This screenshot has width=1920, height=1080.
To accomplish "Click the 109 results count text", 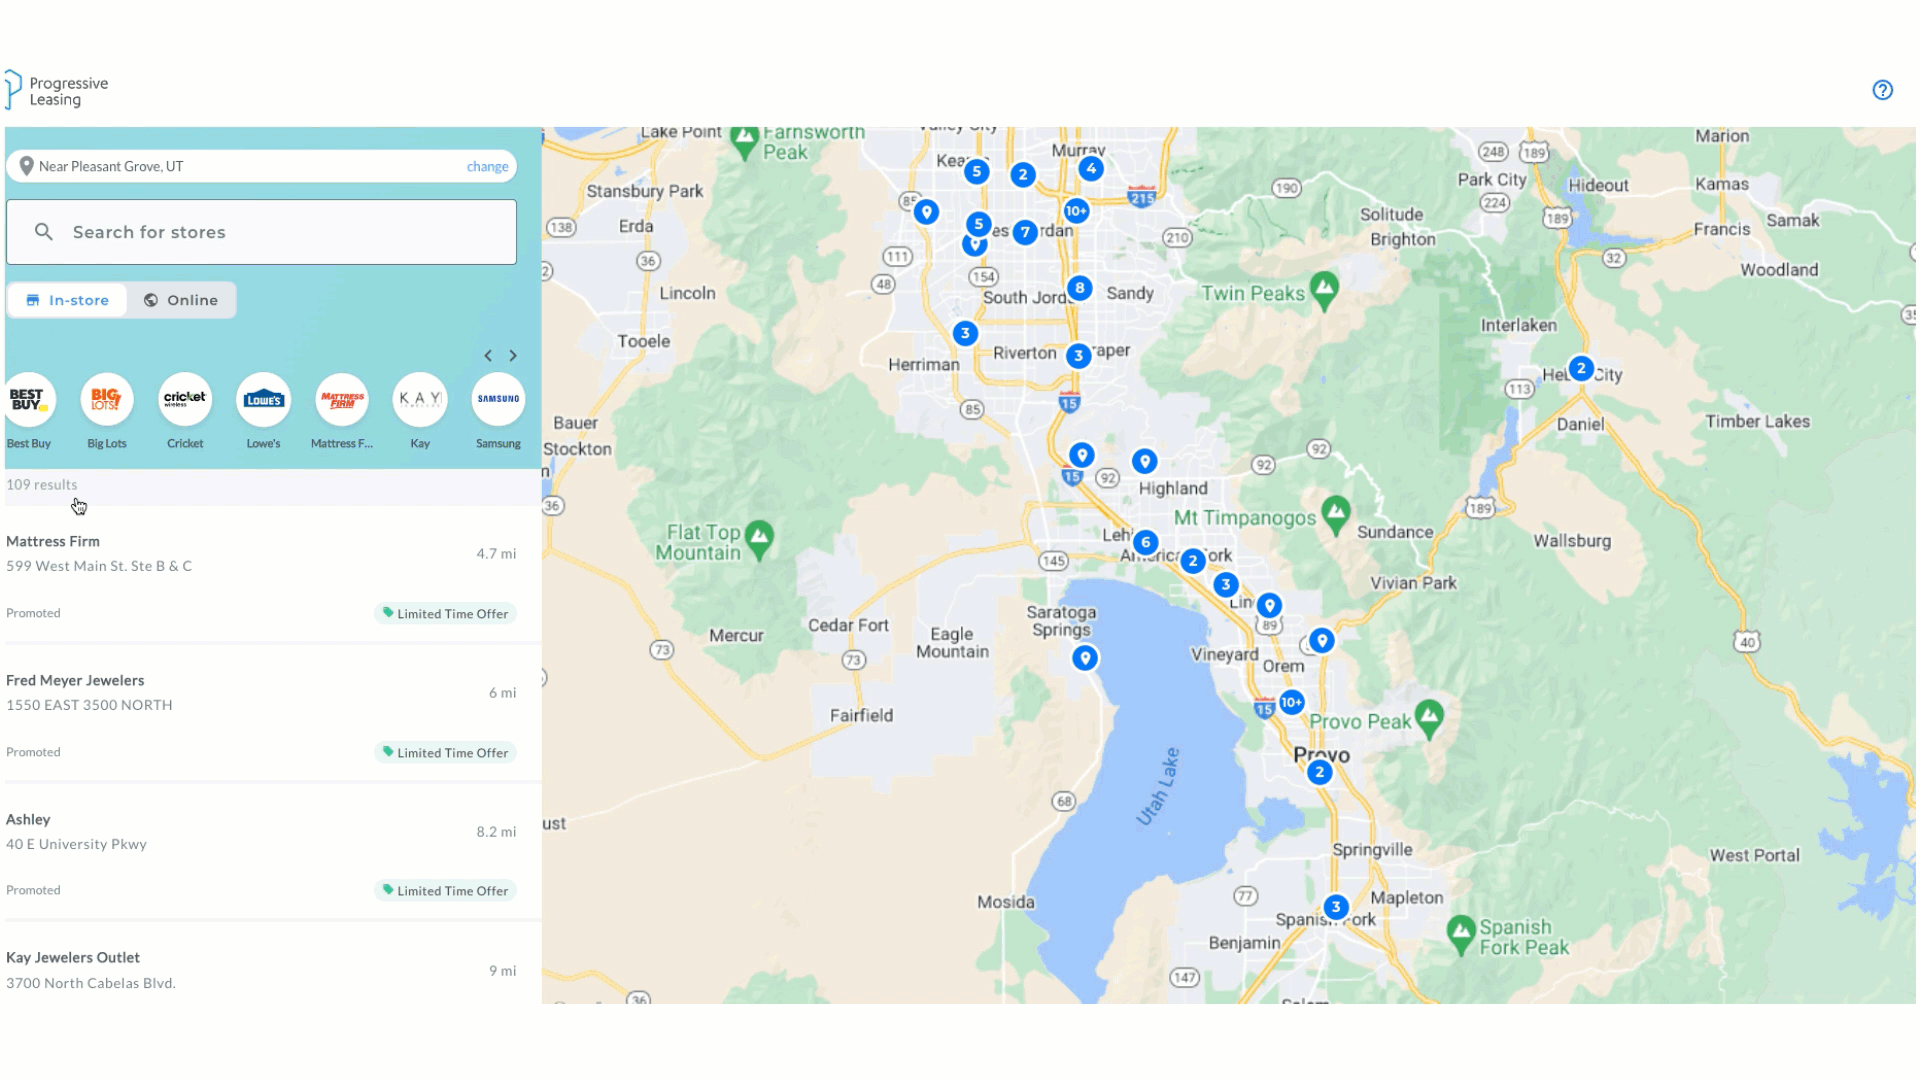I will click(x=42, y=485).
